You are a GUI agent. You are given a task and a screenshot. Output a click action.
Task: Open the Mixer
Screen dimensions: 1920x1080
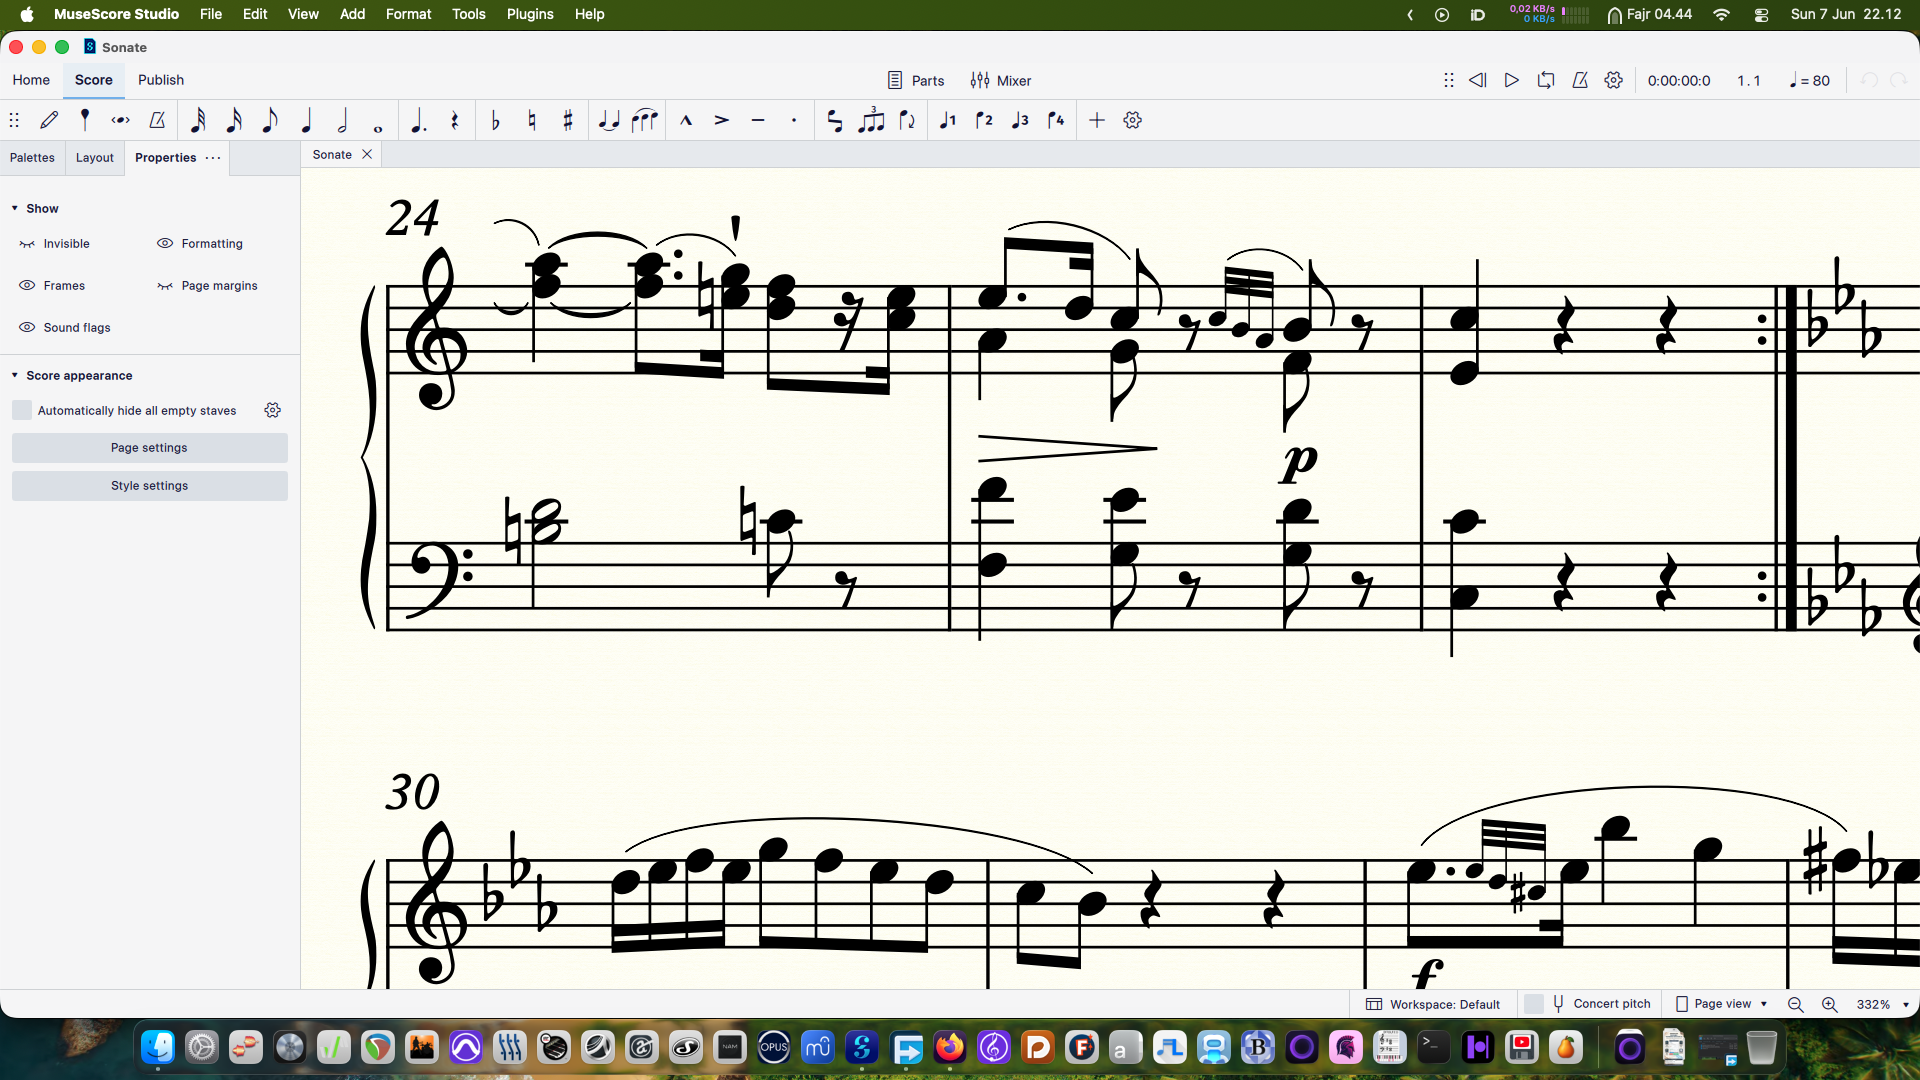coord(1001,80)
